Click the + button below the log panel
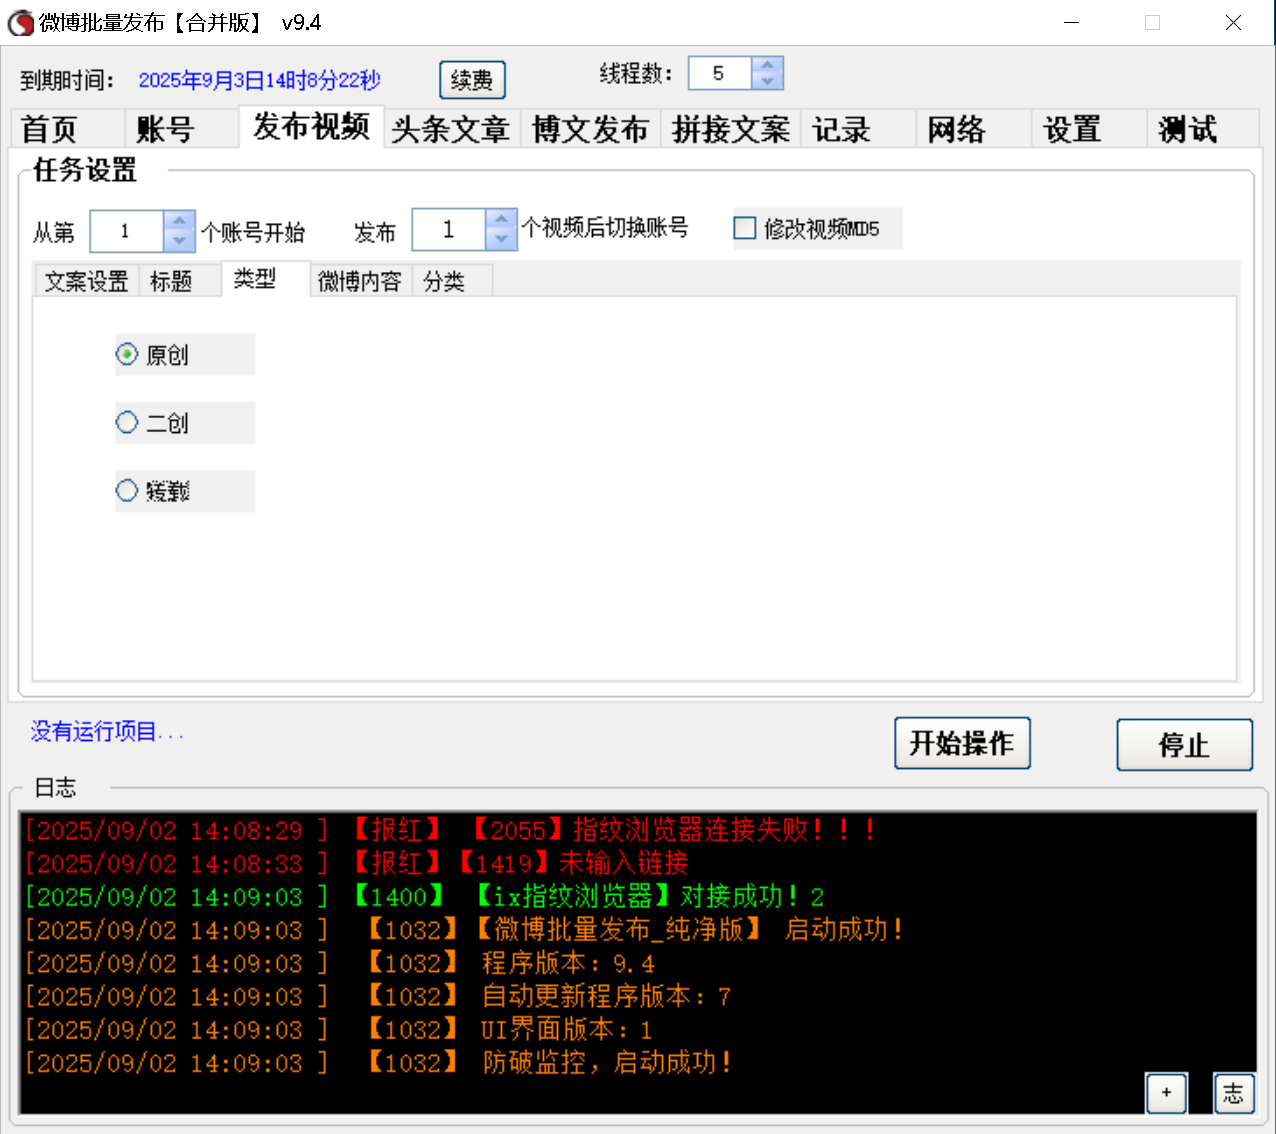Screen dimensions: 1276x1134 (x=1166, y=1093)
